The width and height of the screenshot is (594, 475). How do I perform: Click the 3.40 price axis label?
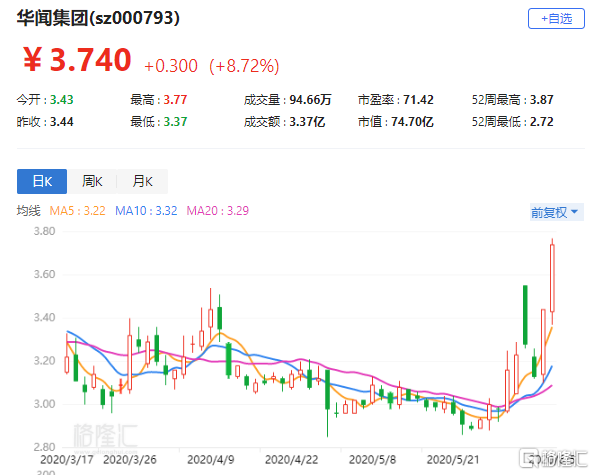pos(44,317)
